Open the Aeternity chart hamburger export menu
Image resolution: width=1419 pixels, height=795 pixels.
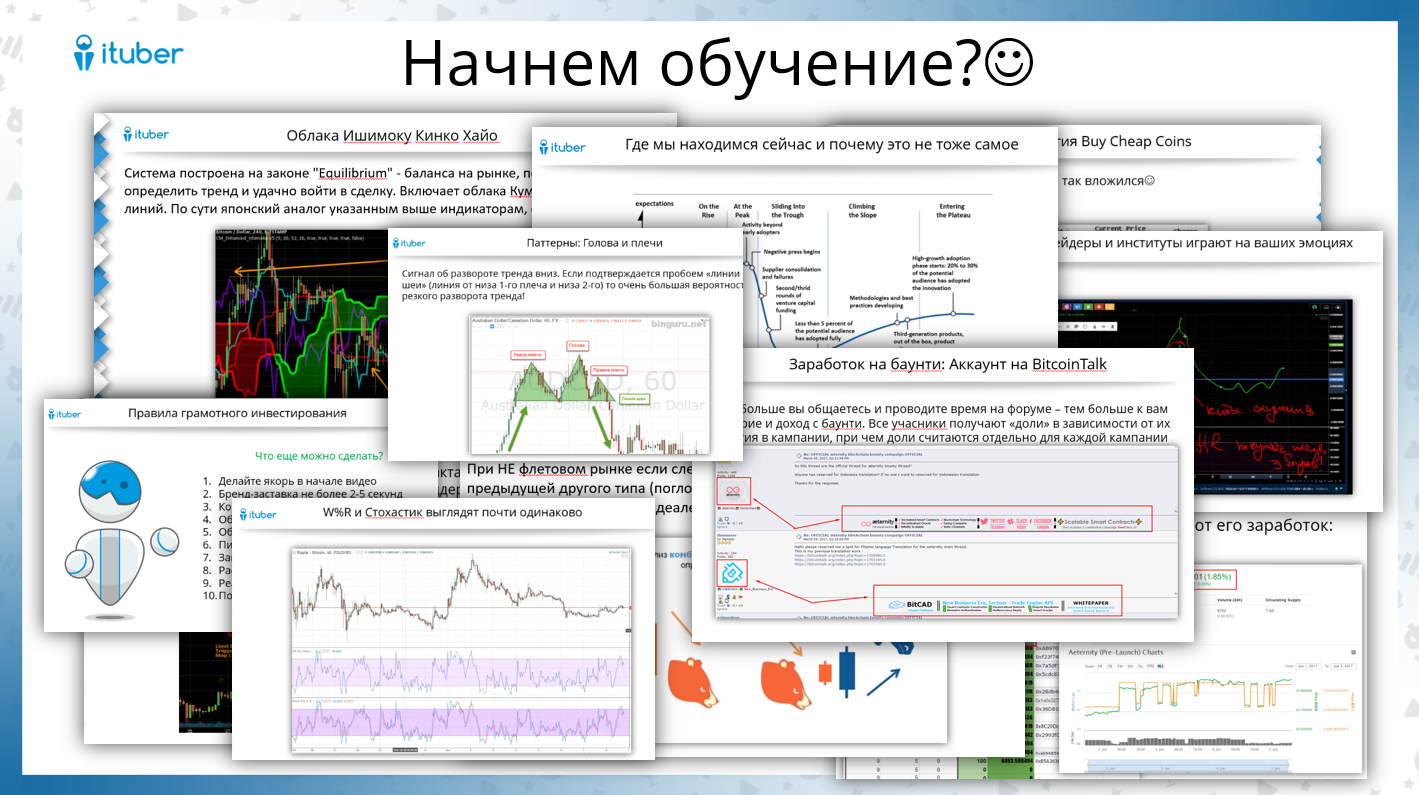pyautogui.click(x=1354, y=652)
